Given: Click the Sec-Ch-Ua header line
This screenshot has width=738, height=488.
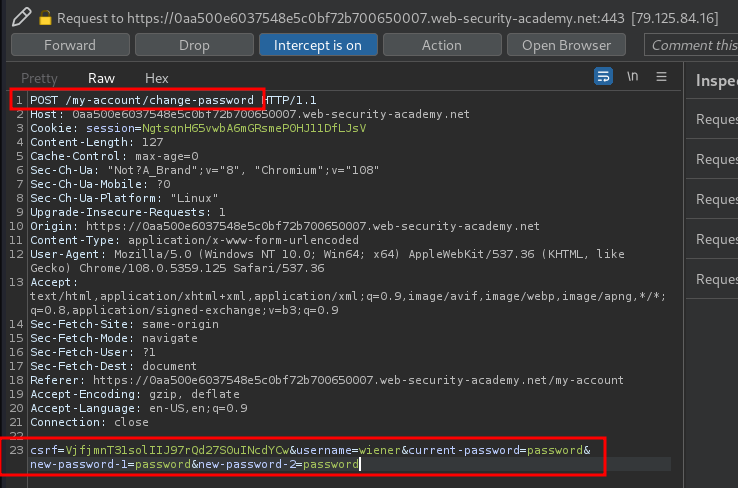Looking at the screenshot, I should [x=205, y=170].
